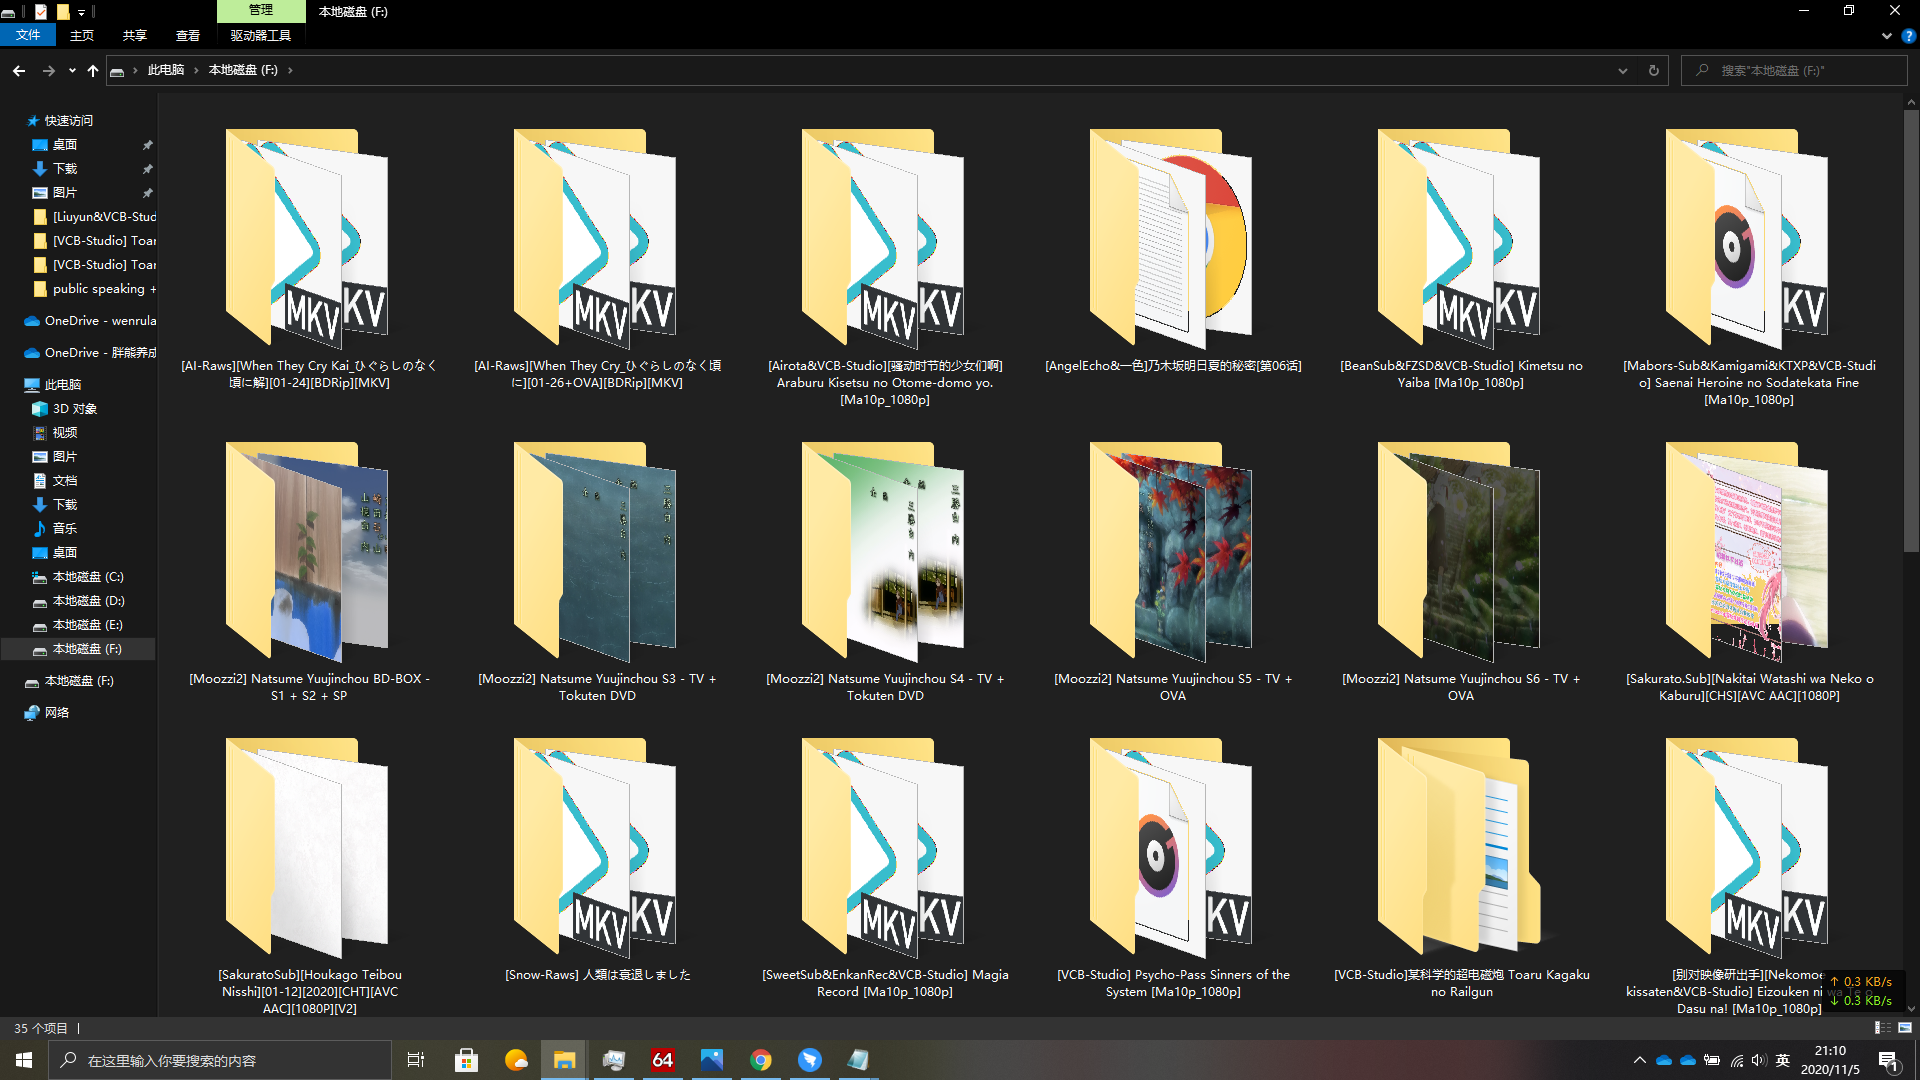Select Nakitai Watashi wa Neko folder
Screen dimensions: 1920x1080
pyautogui.click(x=1749, y=572)
